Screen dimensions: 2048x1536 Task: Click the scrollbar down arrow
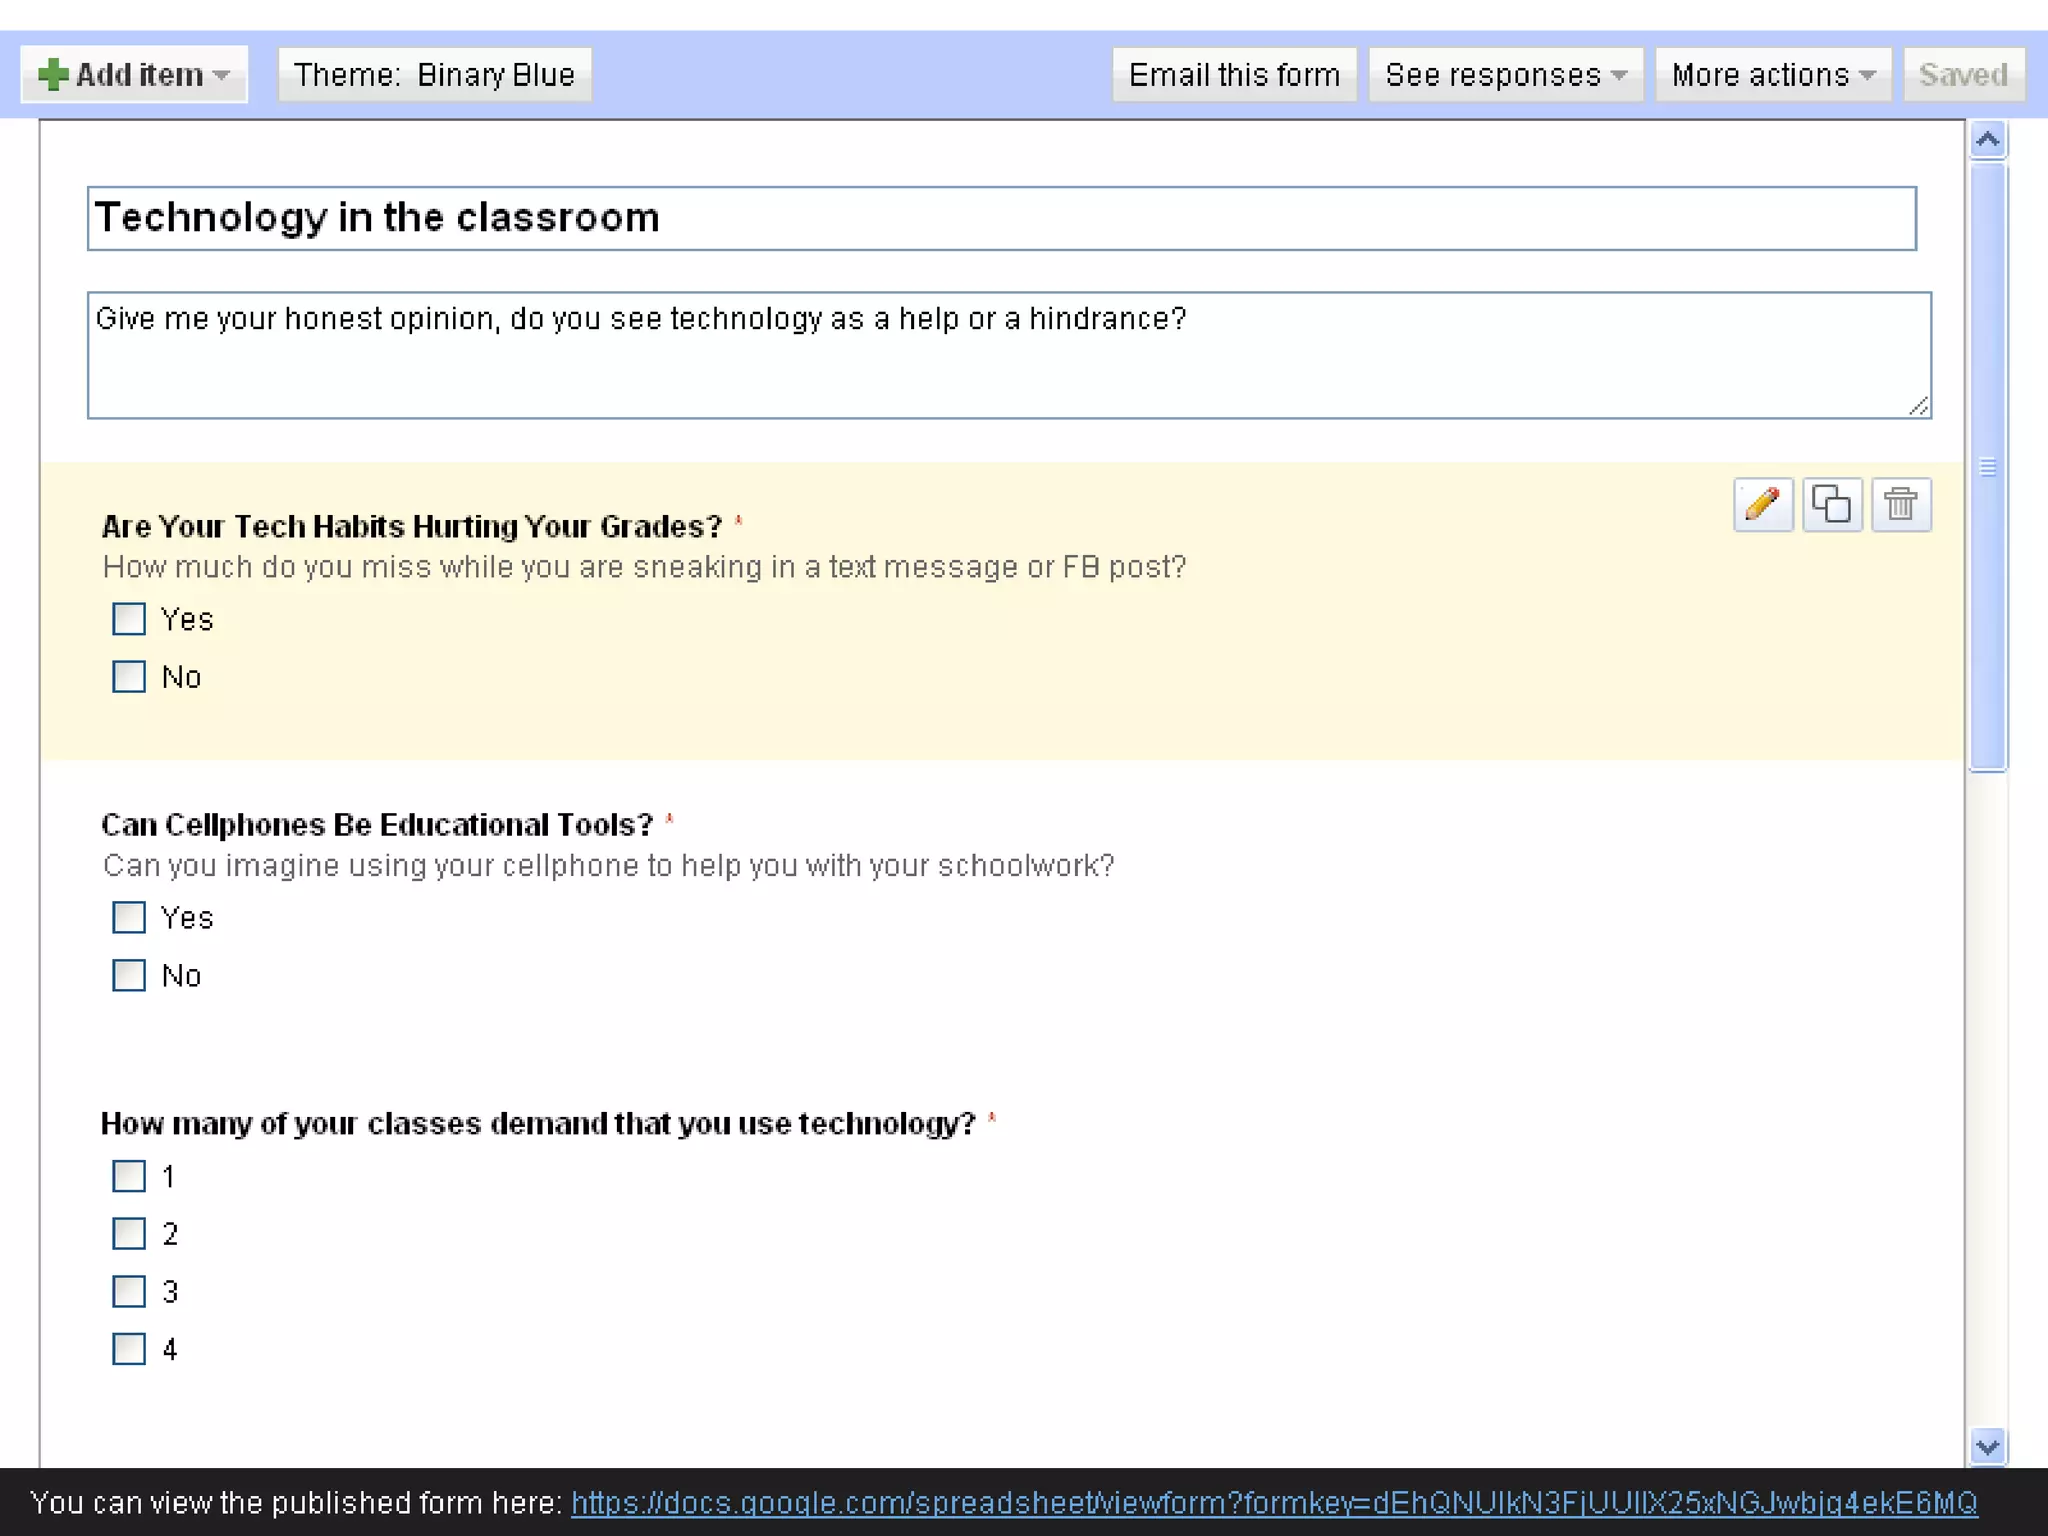click(x=1987, y=1446)
